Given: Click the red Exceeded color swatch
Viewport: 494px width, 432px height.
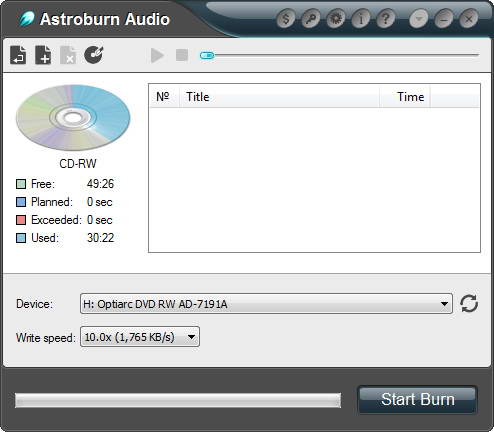Looking at the screenshot, I should (x=21, y=220).
